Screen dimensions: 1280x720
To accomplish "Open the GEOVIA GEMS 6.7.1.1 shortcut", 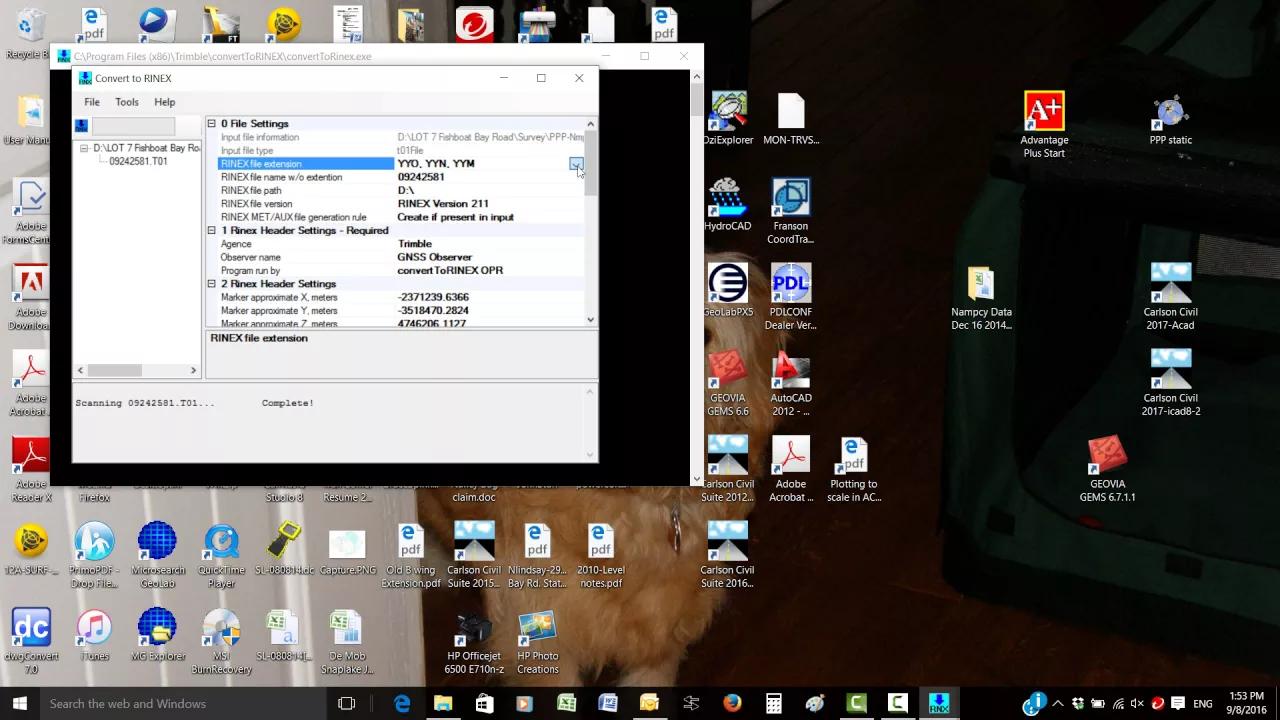I will [x=1107, y=468].
